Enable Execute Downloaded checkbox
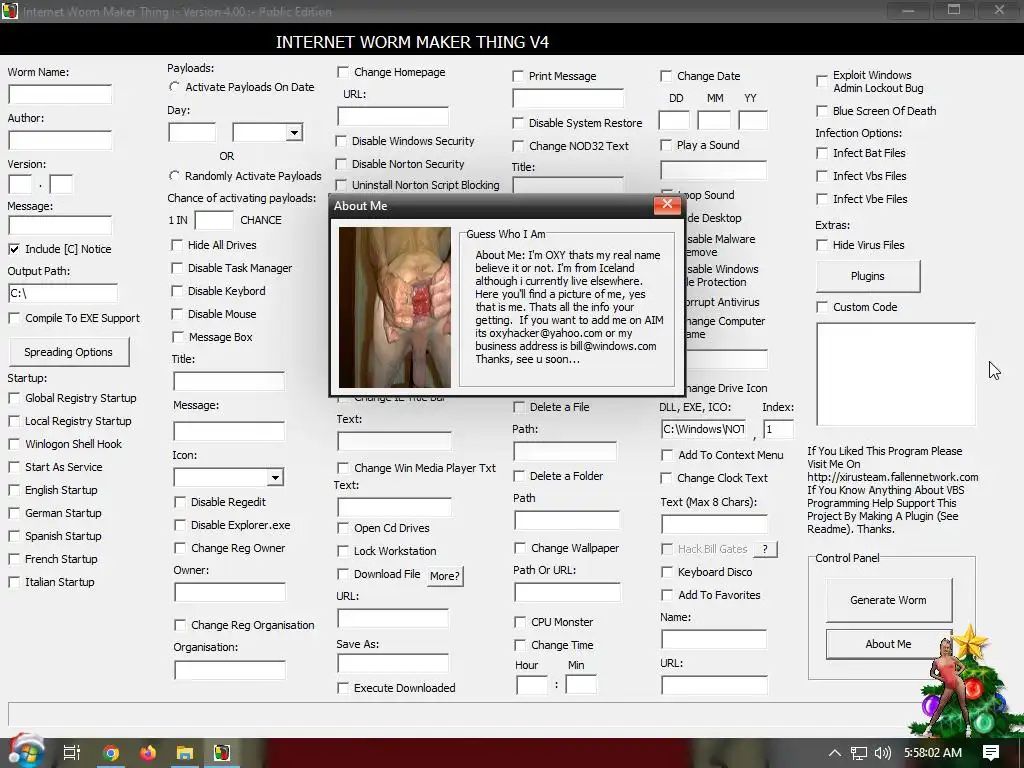The height and width of the screenshot is (768, 1024). tap(343, 688)
